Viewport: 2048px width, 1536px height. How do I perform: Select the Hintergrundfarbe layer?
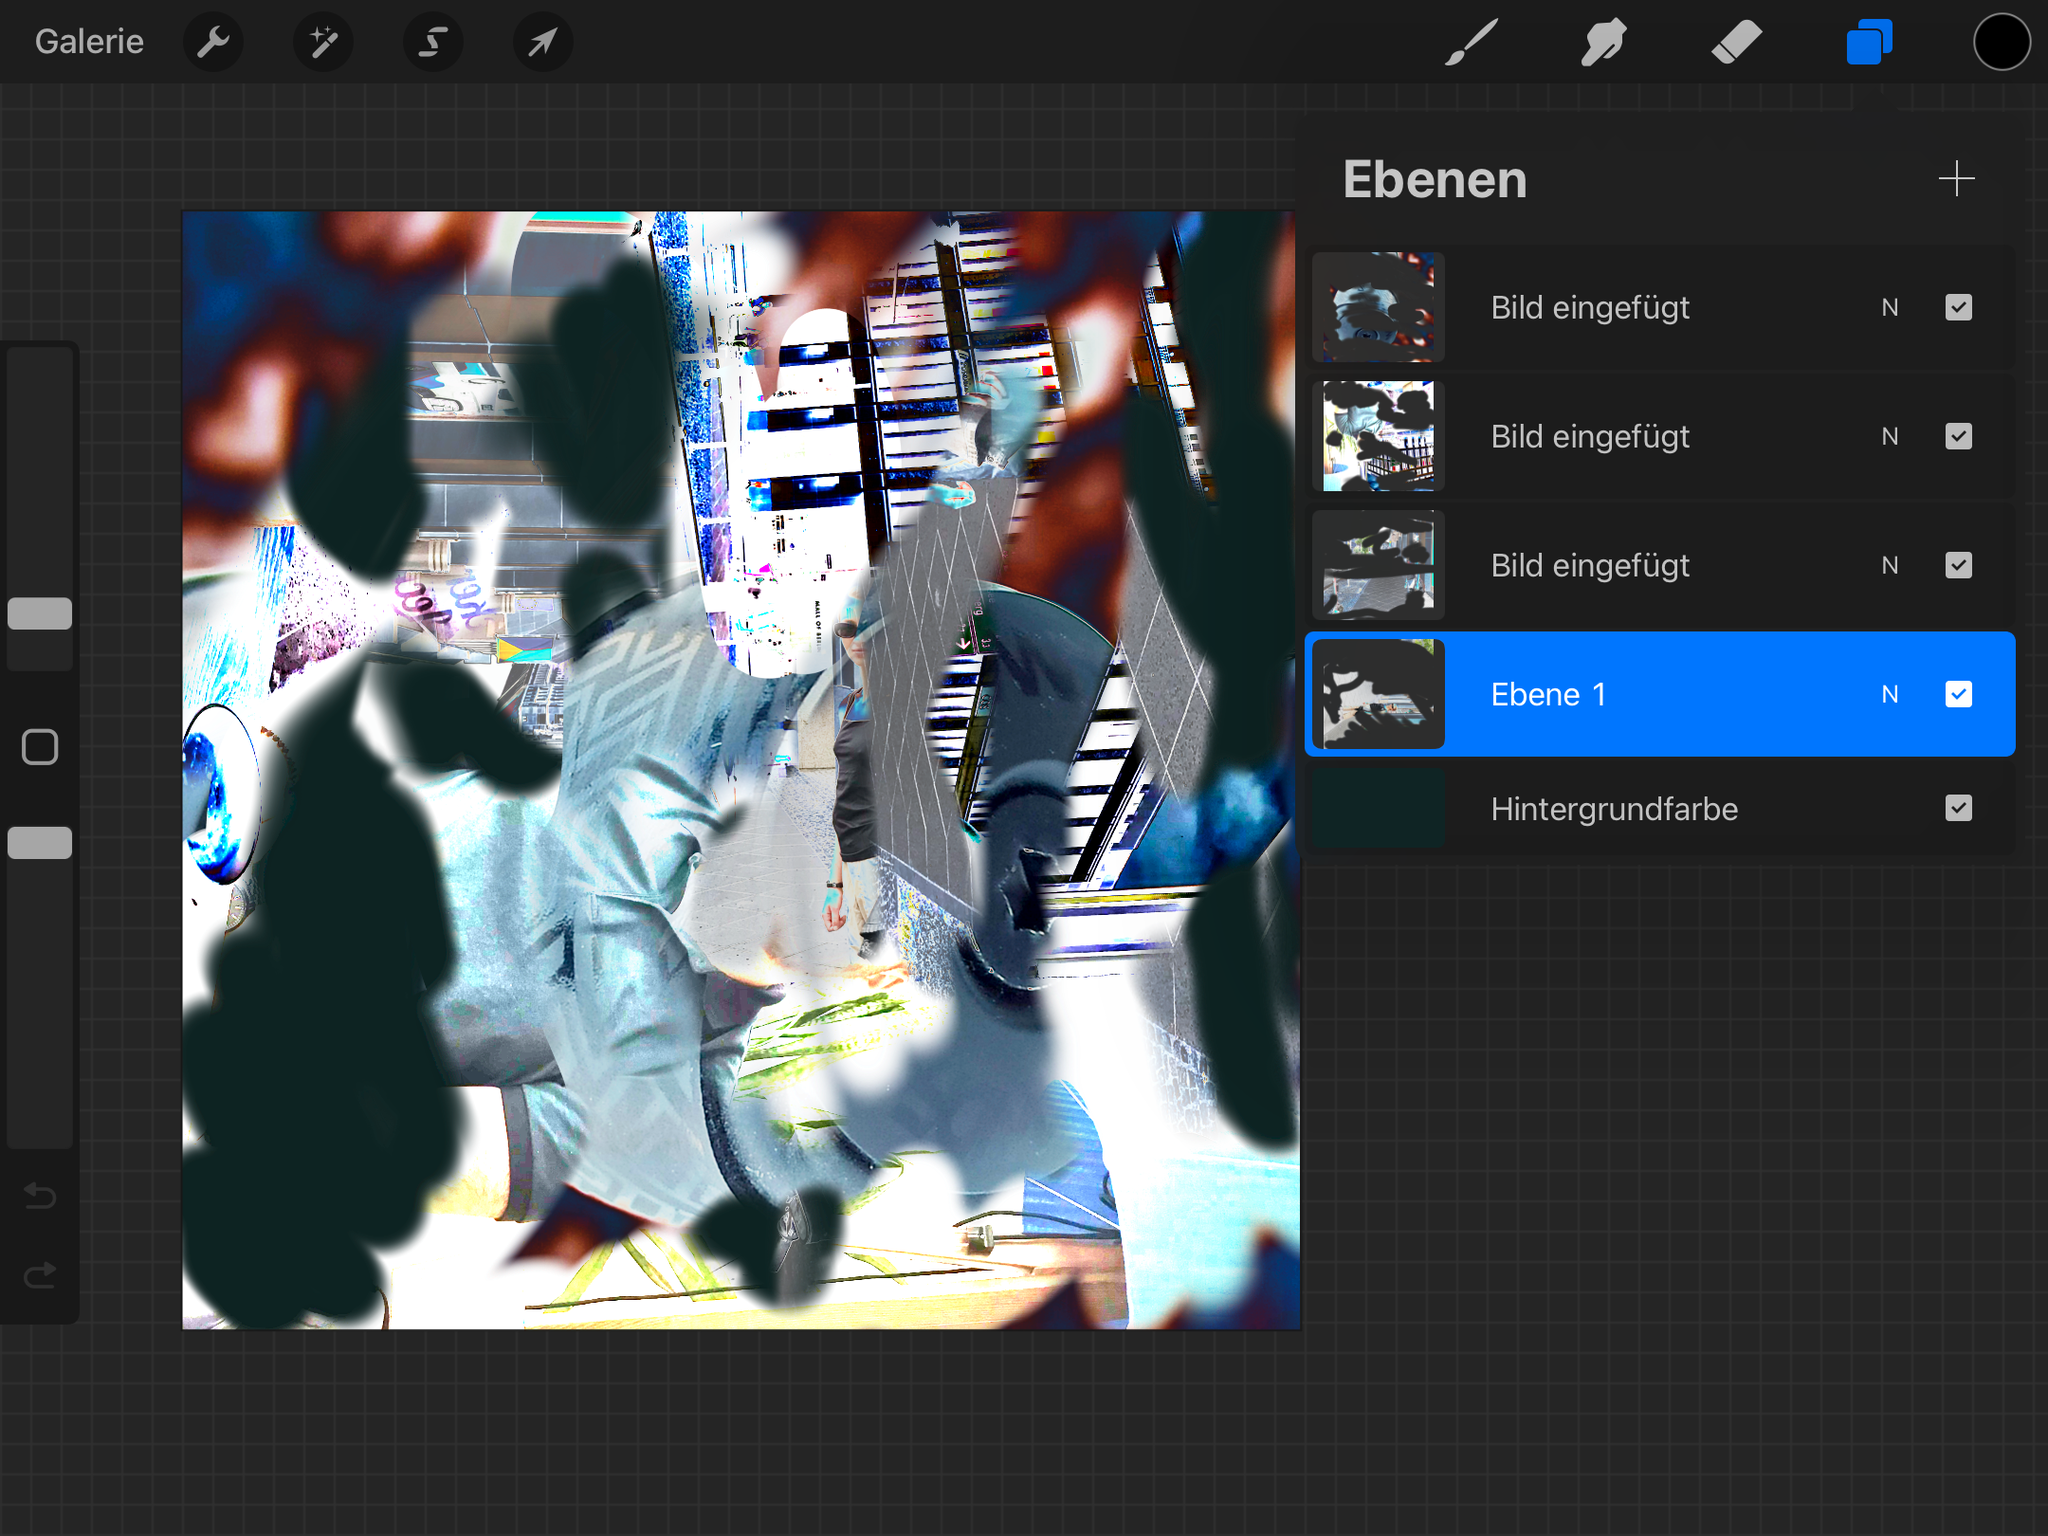[x=1613, y=808]
